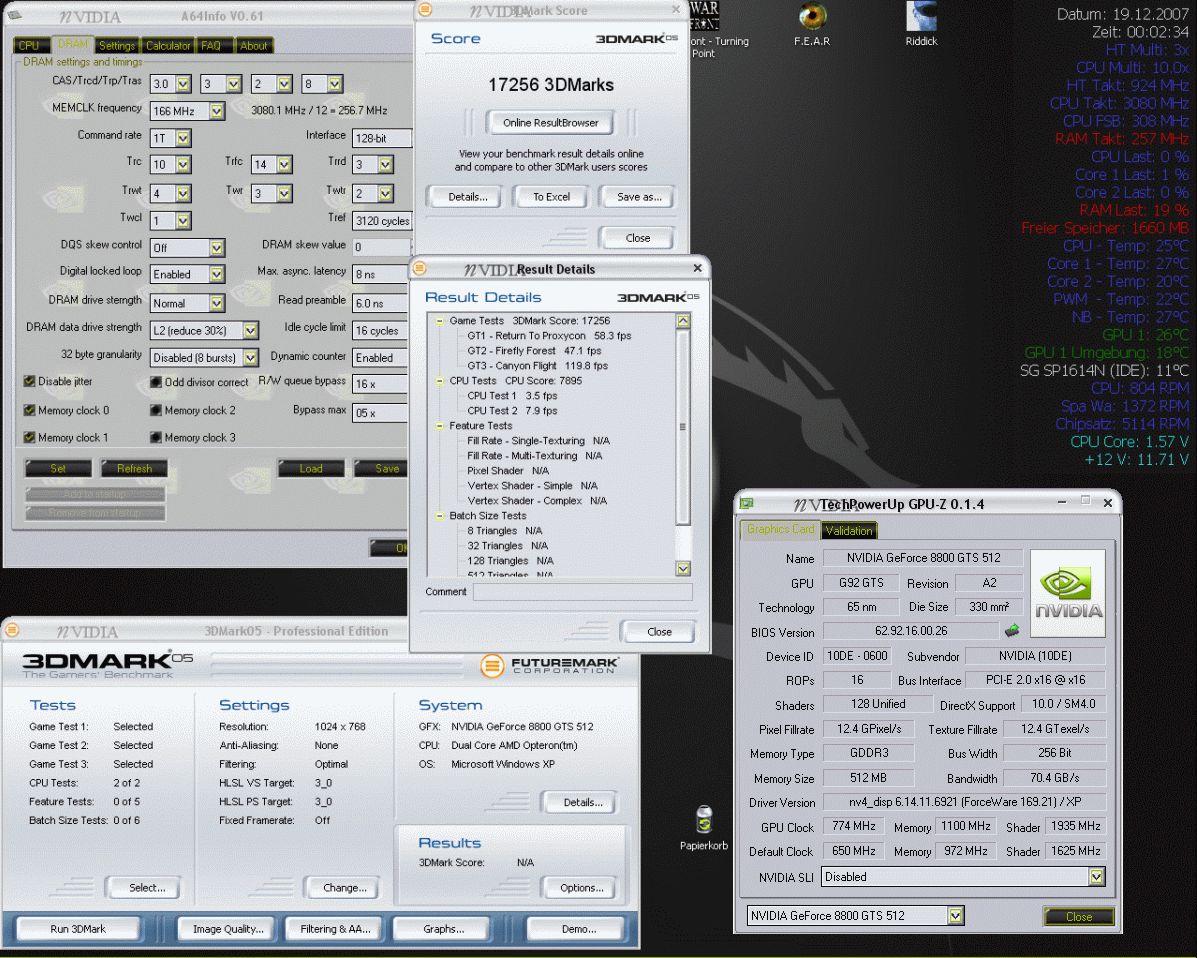This screenshot has height=958, width=1197.
Task: Toggle the Memory clock 3 checkbox
Action: pyautogui.click(x=156, y=437)
